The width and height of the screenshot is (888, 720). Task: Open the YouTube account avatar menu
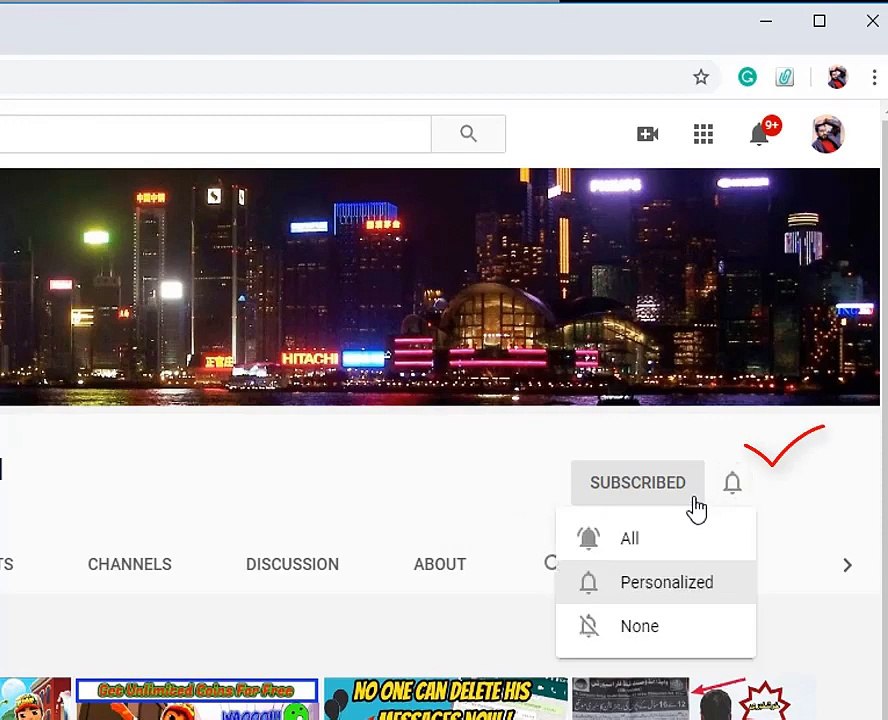click(x=827, y=134)
